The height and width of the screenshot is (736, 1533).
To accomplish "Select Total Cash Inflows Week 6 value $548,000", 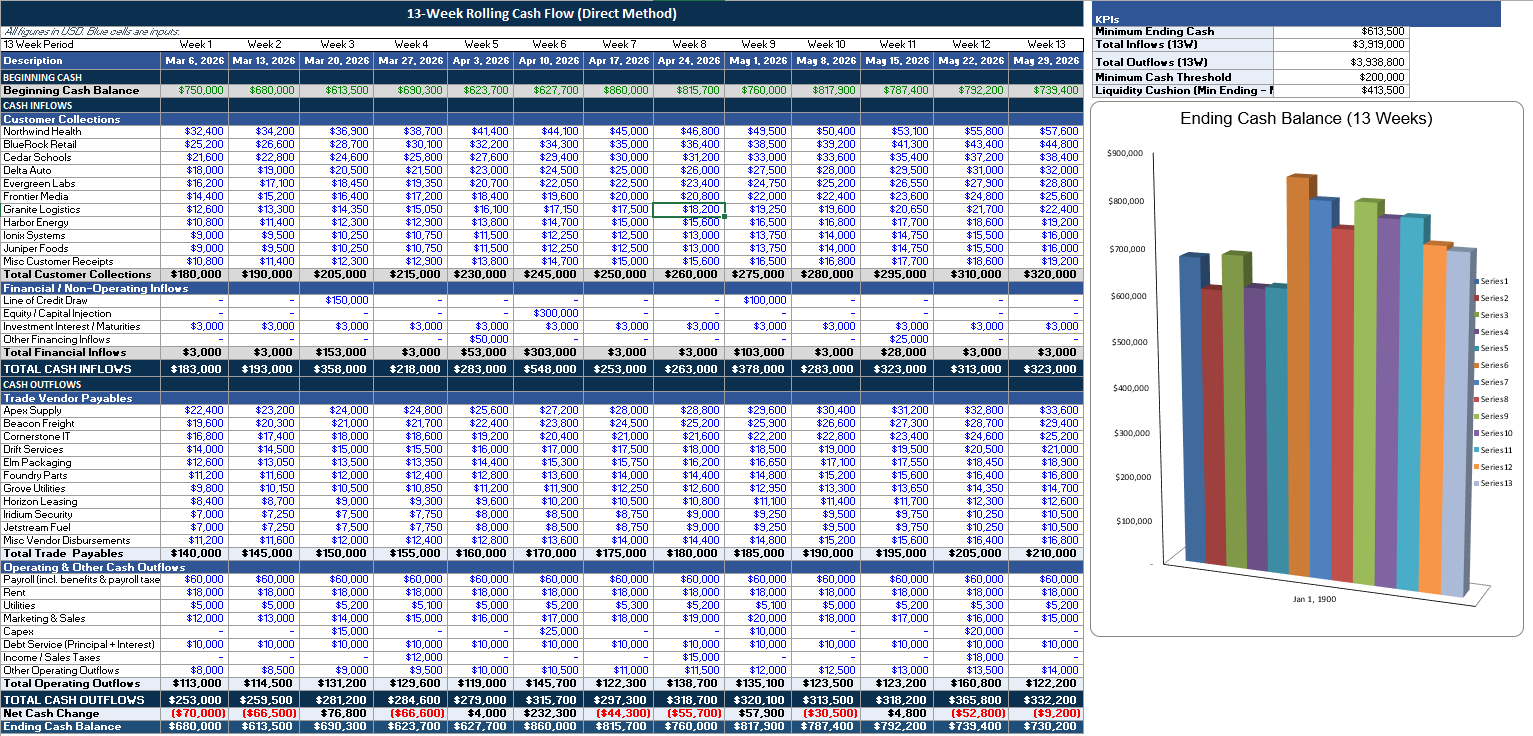I will [549, 369].
